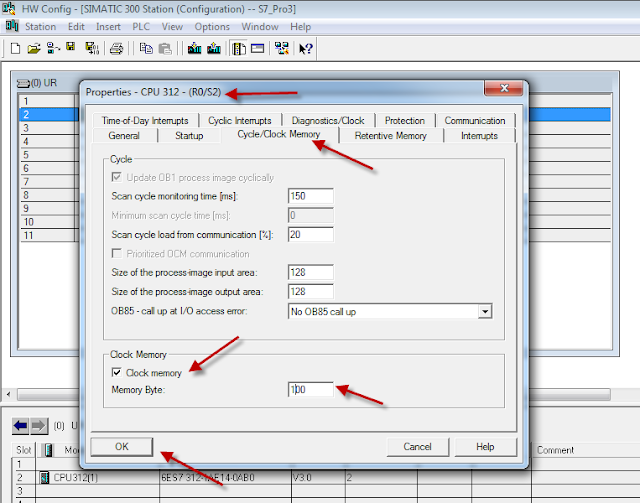Screen dimensions: 640x503
Task: Close the Properties CPU 312 dialog
Action: click(504, 88)
